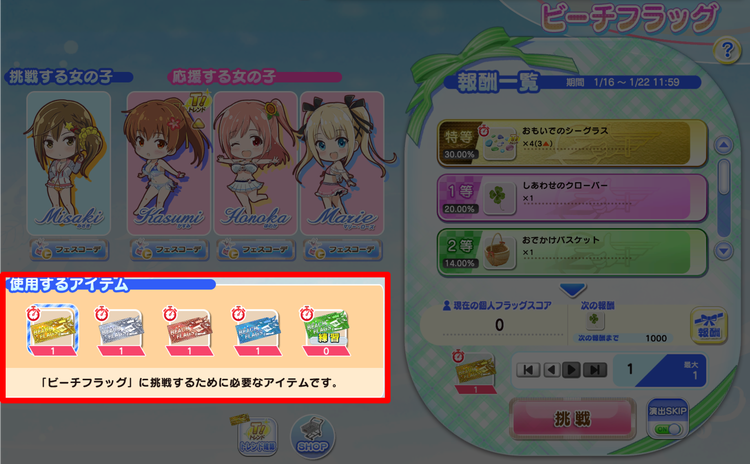
Task: Open the trend check icon
Action: click(257, 434)
